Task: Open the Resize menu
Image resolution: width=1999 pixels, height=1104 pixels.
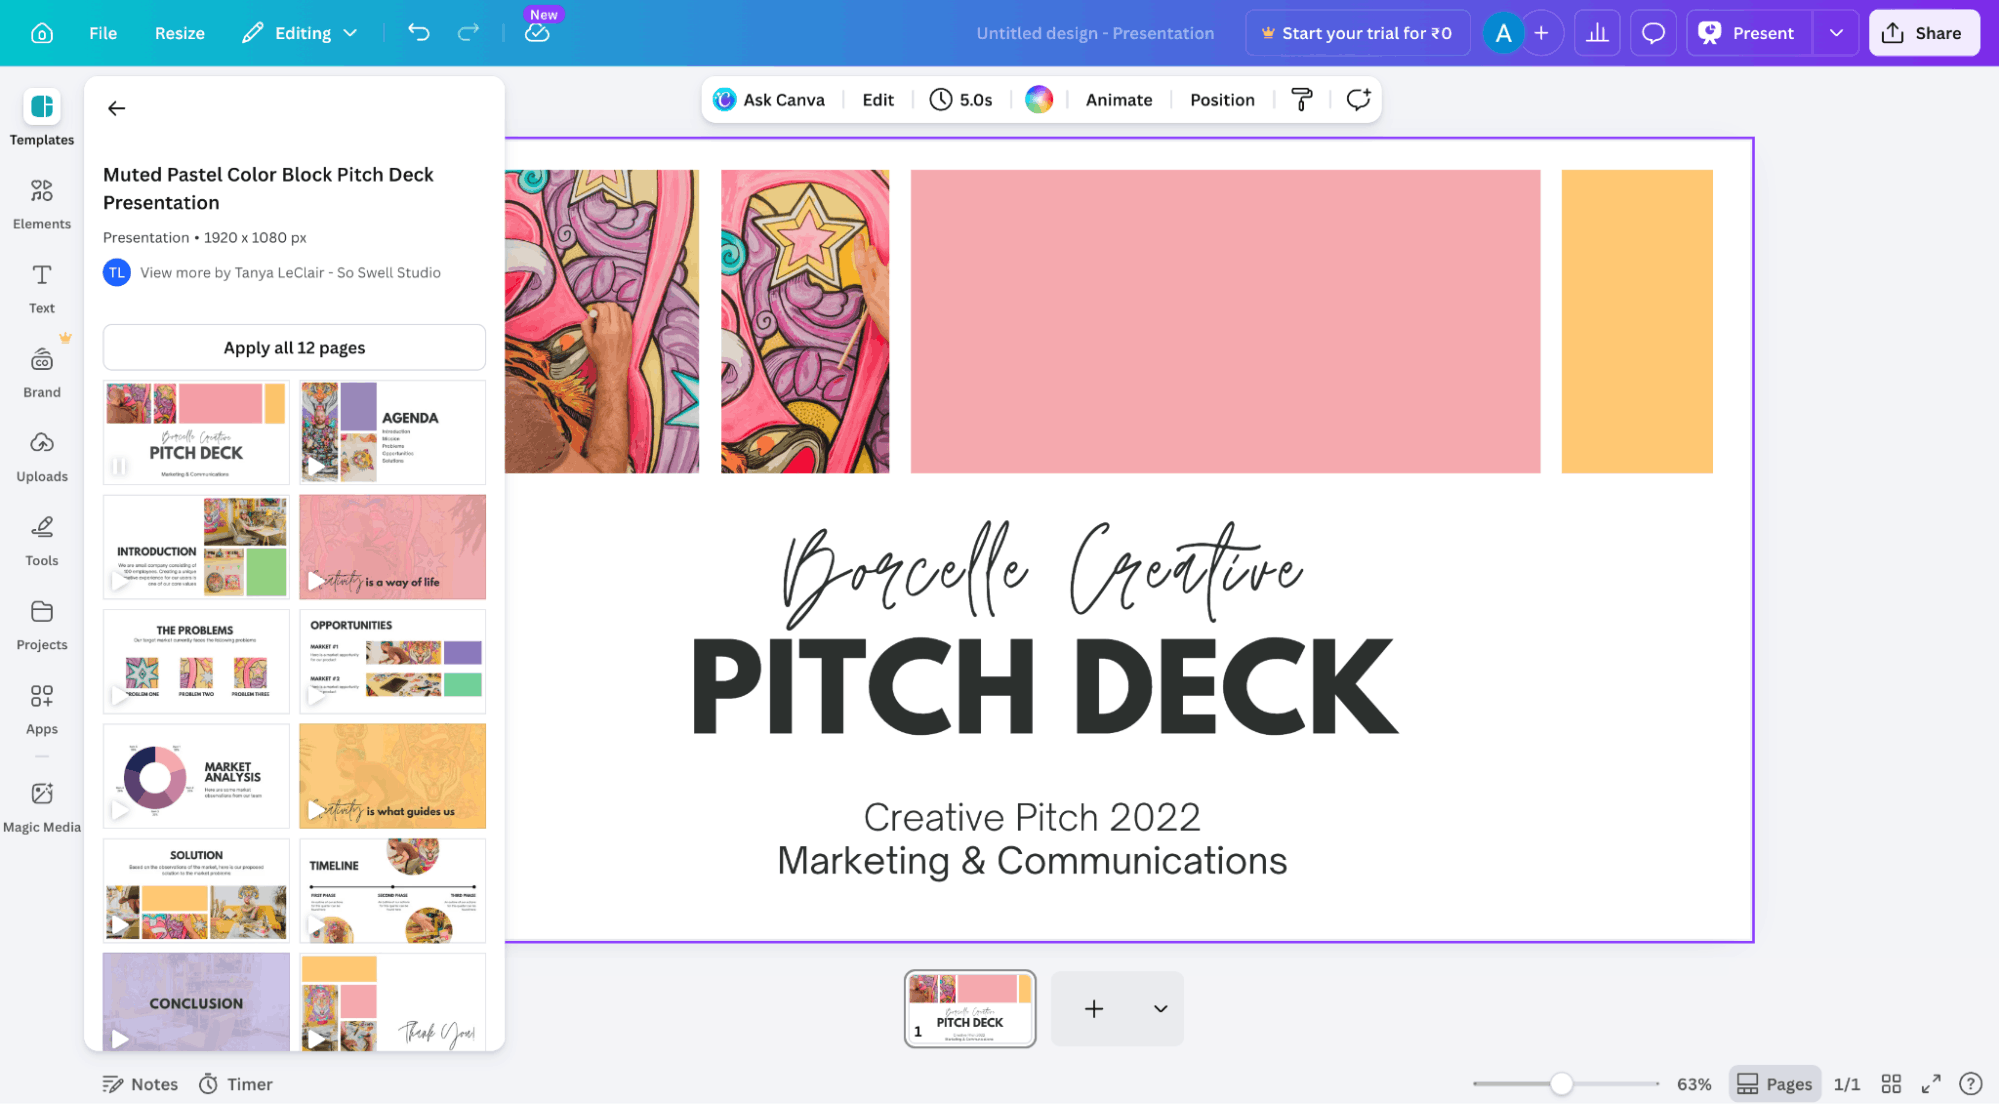Action: point(179,33)
